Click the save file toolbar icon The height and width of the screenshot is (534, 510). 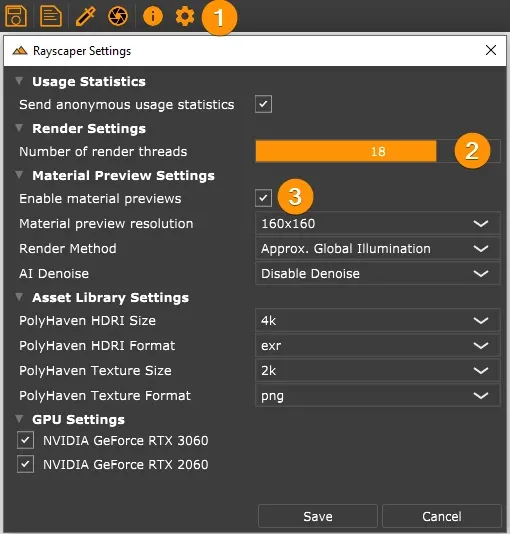(16, 16)
